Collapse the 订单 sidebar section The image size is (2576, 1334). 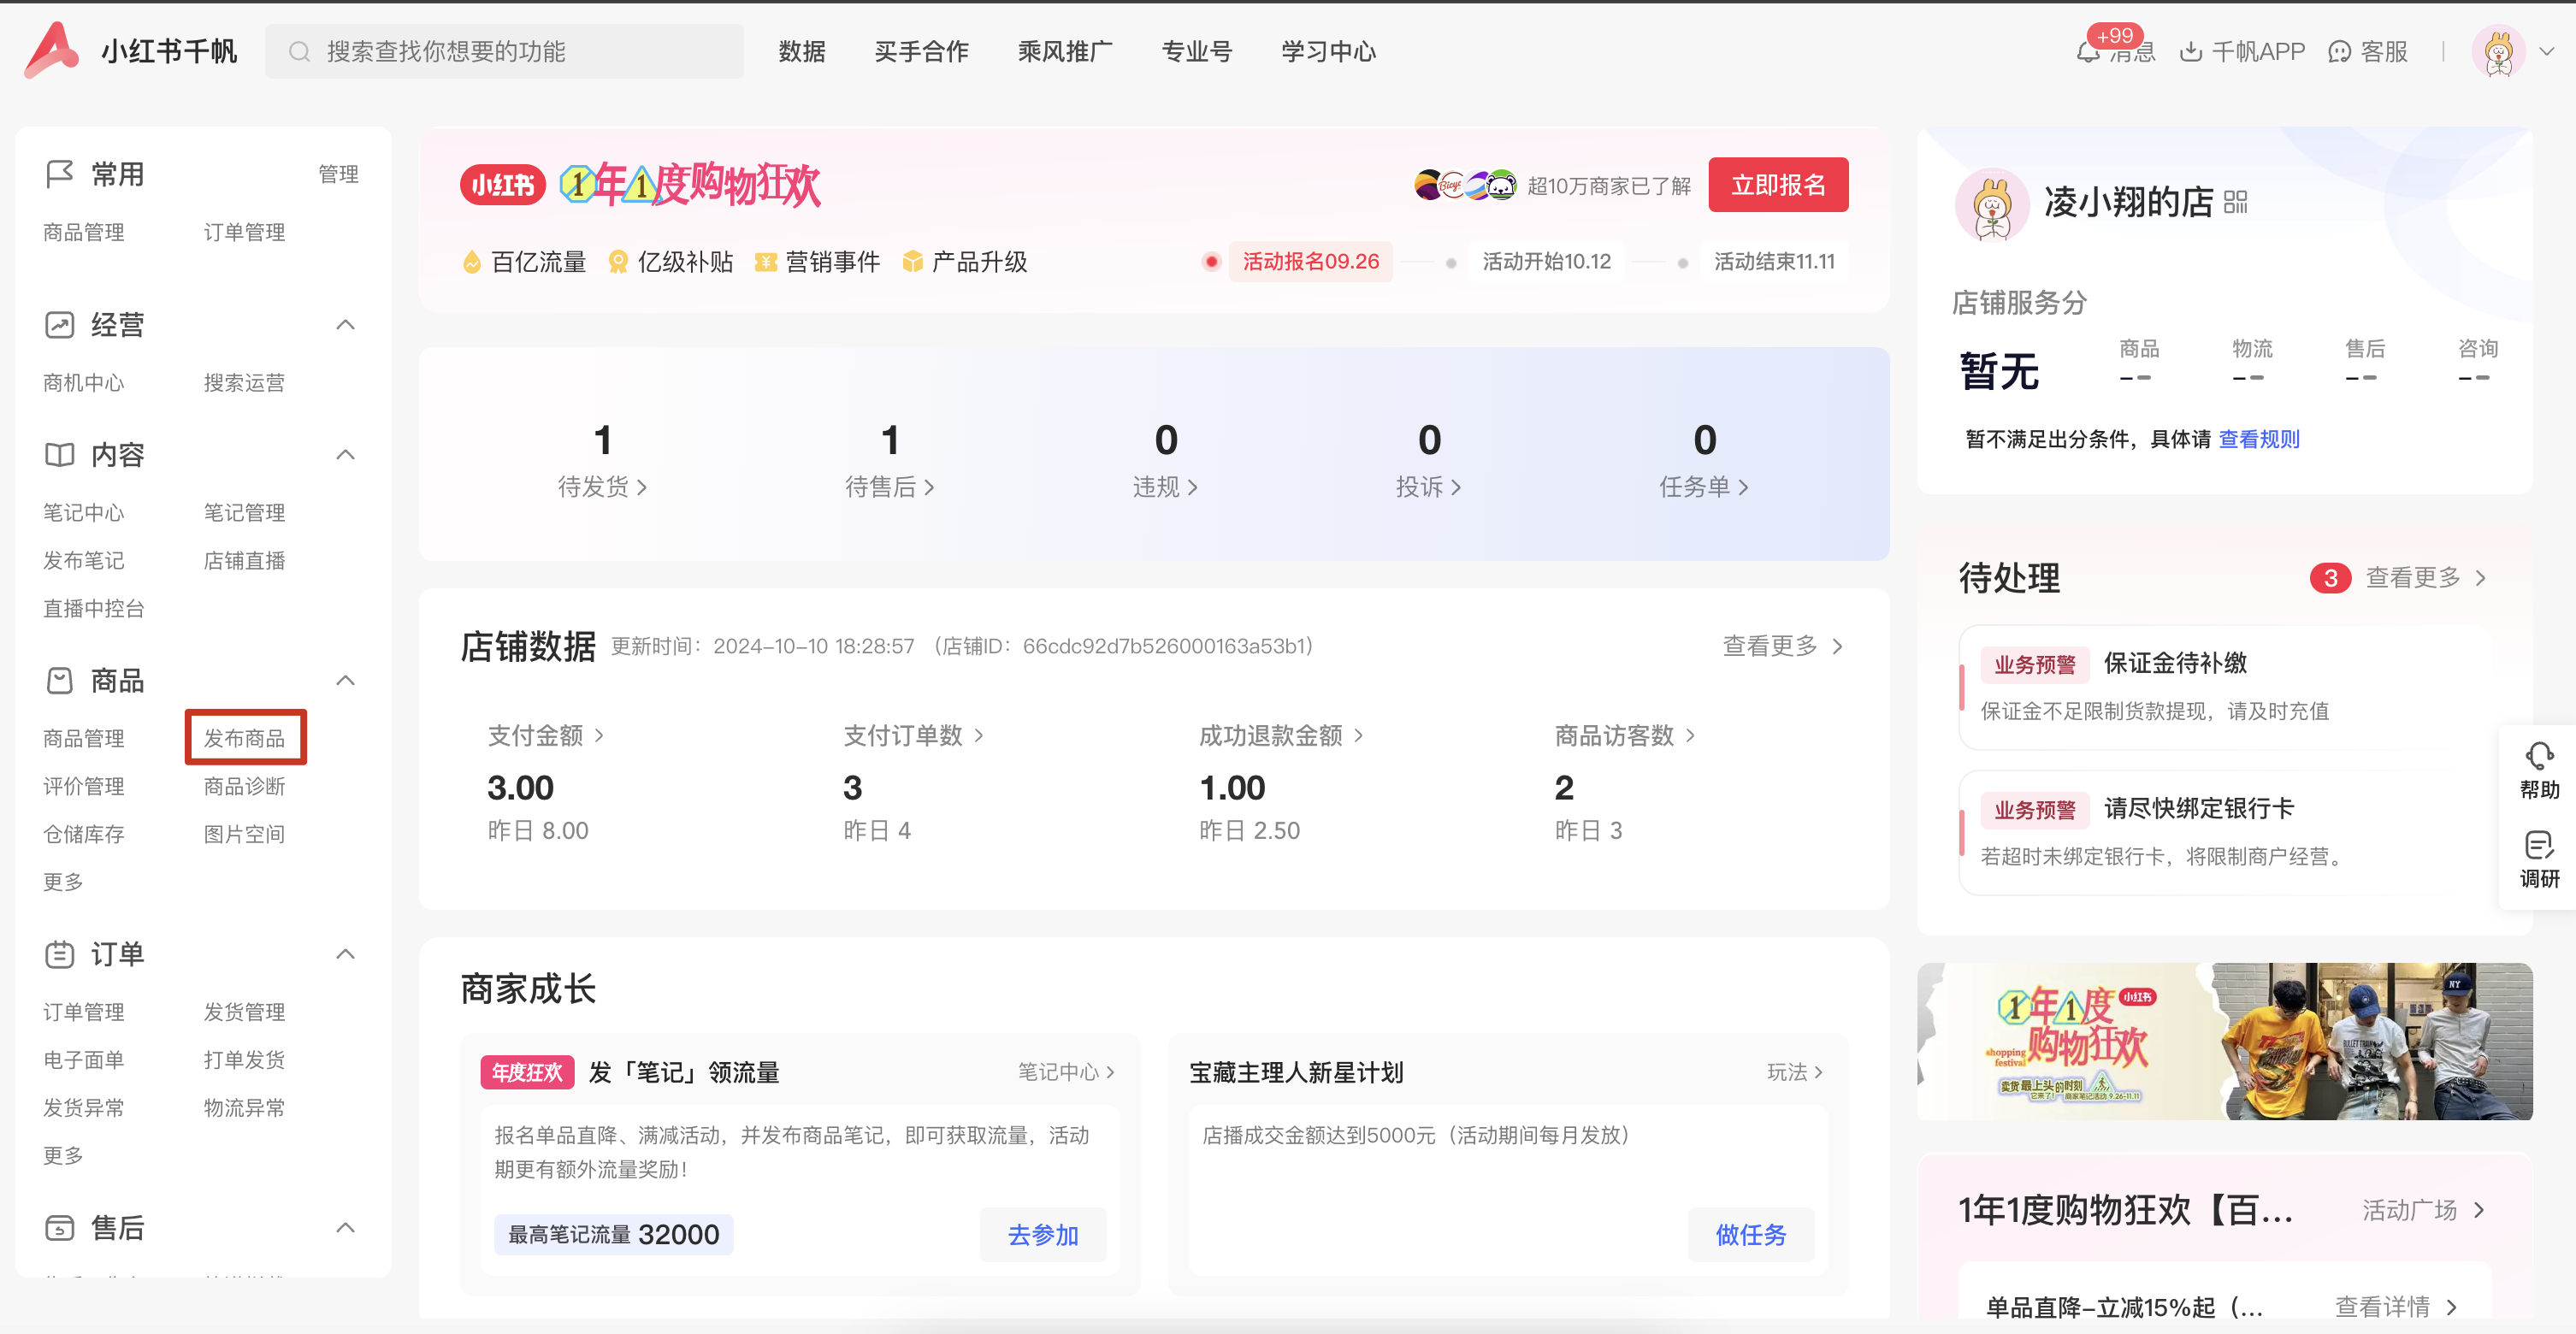tap(346, 954)
